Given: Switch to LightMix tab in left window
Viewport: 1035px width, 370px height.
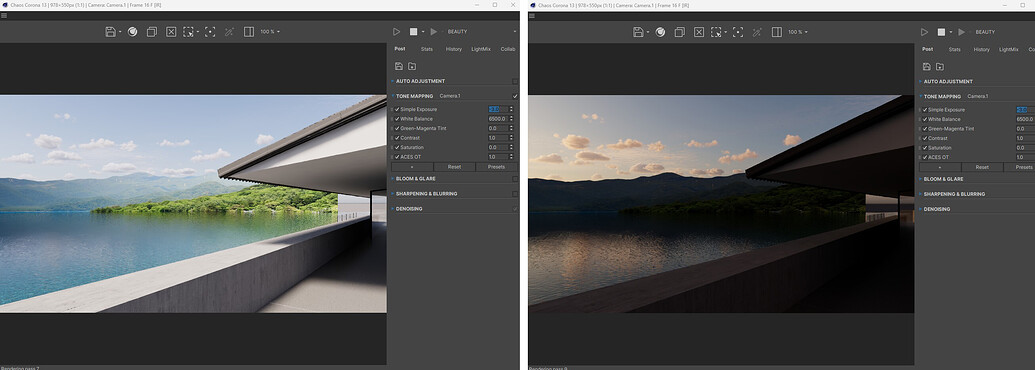Looking at the screenshot, I should 481,49.
